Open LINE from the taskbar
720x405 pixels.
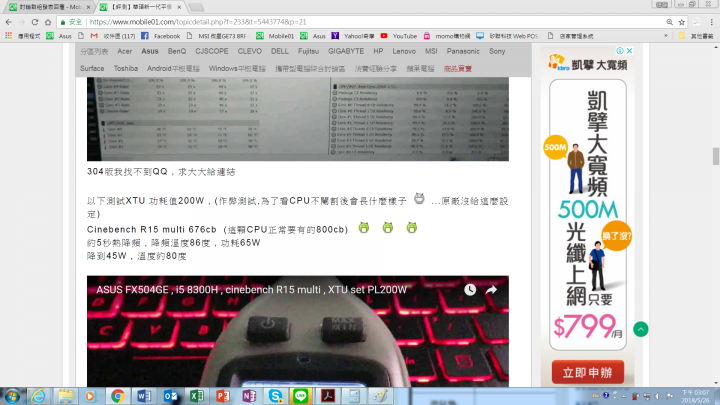(301, 396)
